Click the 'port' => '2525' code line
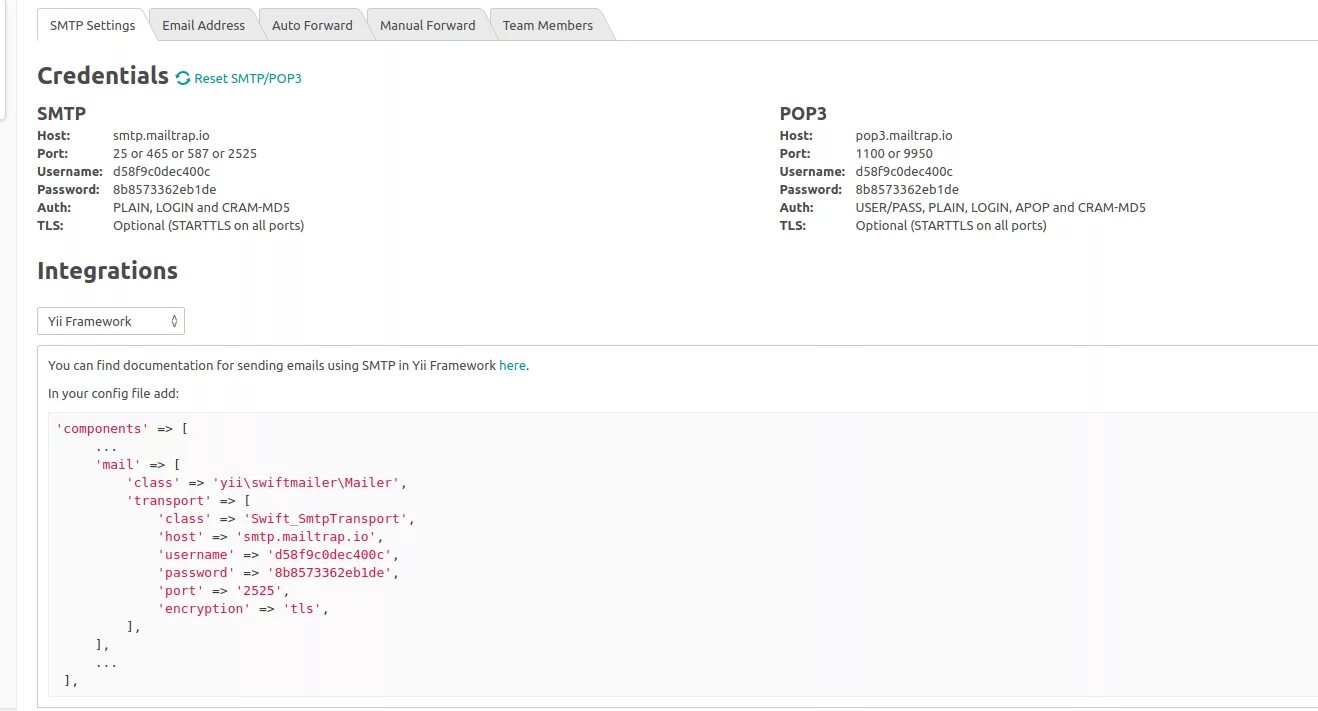The height and width of the screenshot is (711, 1318). 223,590
